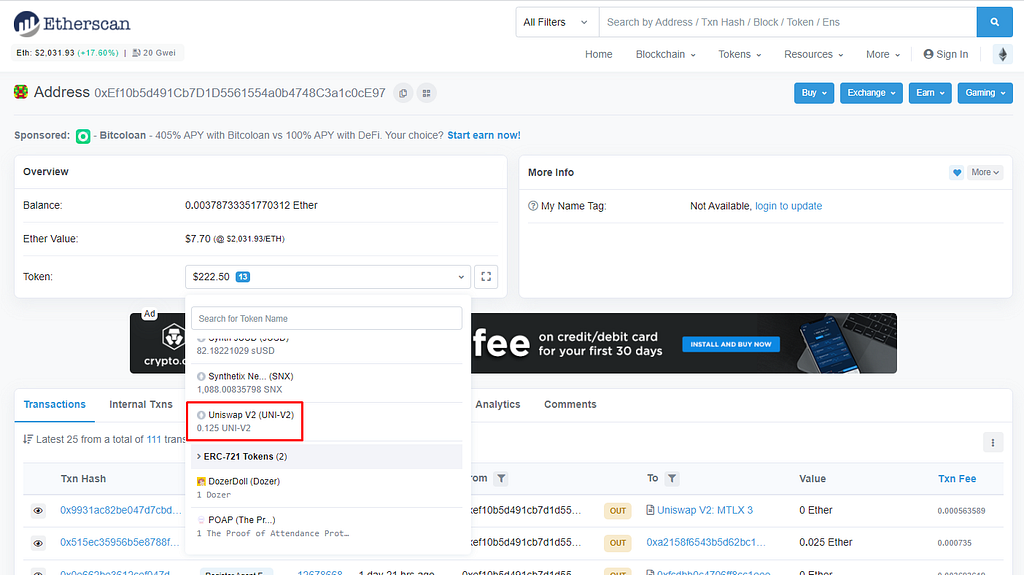This screenshot has width=1024, height=575.
Task: Open the Gaming dropdown button
Action: 985,93
